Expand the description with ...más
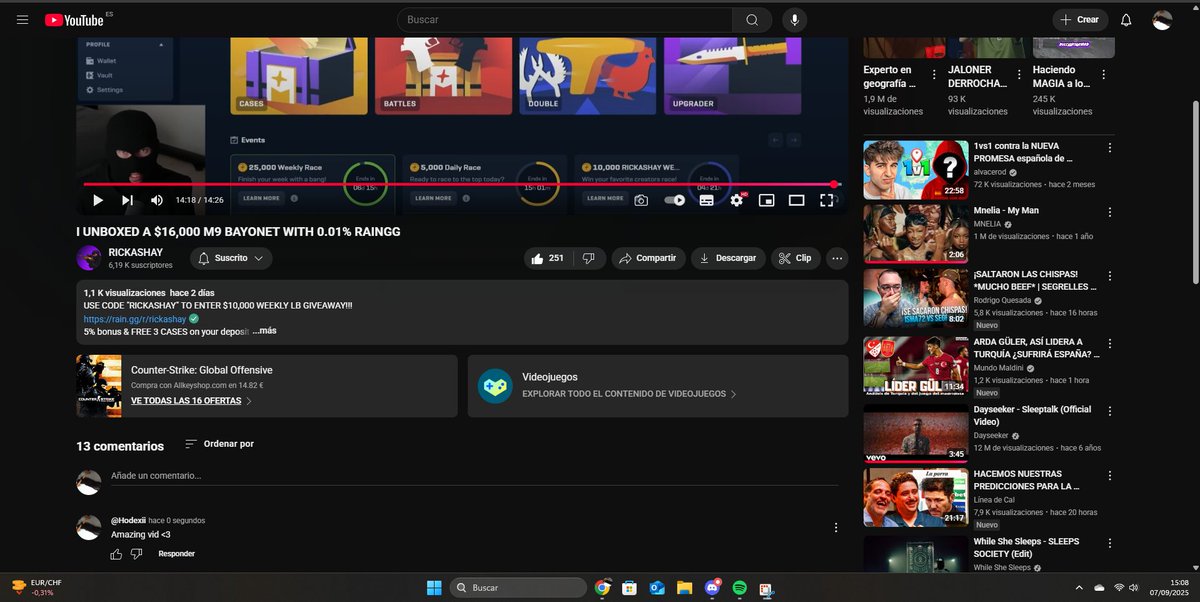Image resolution: width=1200 pixels, height=602 pixels. (x=264, y=331)
